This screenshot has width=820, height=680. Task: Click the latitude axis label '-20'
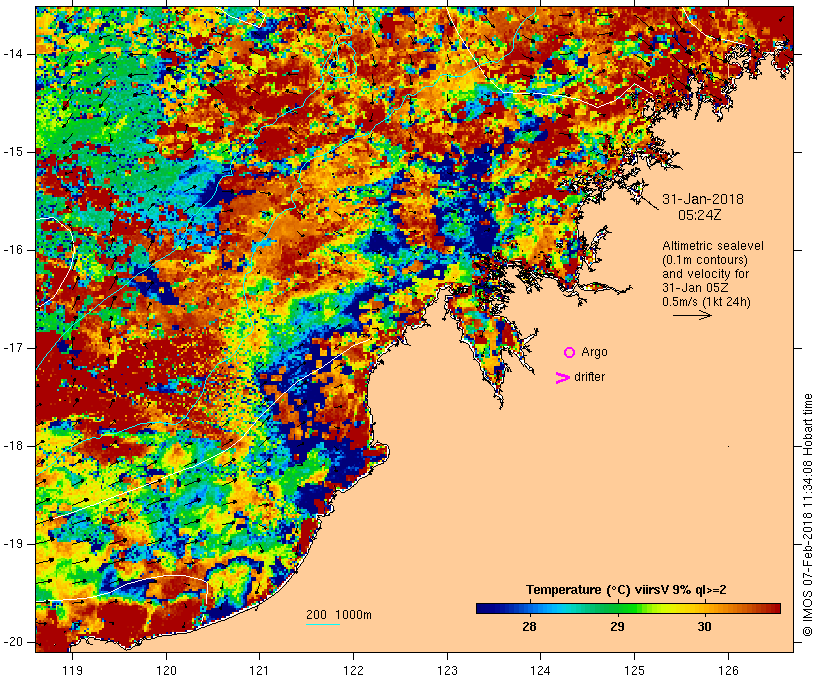13,642
